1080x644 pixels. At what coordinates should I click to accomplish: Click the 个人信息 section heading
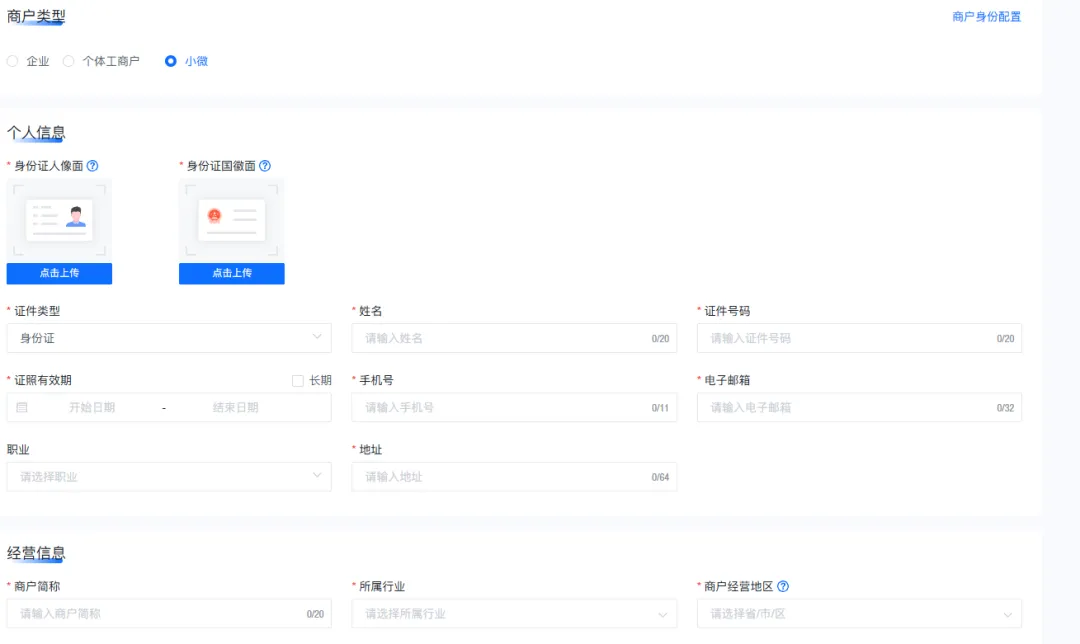[x=36, y=132]
